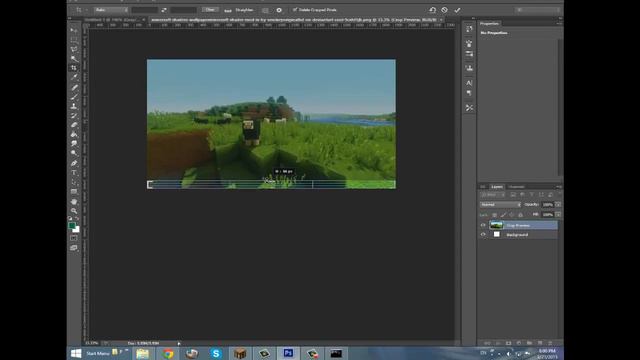Switch to the Layers tab
Image resolution: width=640 pixels, height=360 pixels.
tap(497, 187)
